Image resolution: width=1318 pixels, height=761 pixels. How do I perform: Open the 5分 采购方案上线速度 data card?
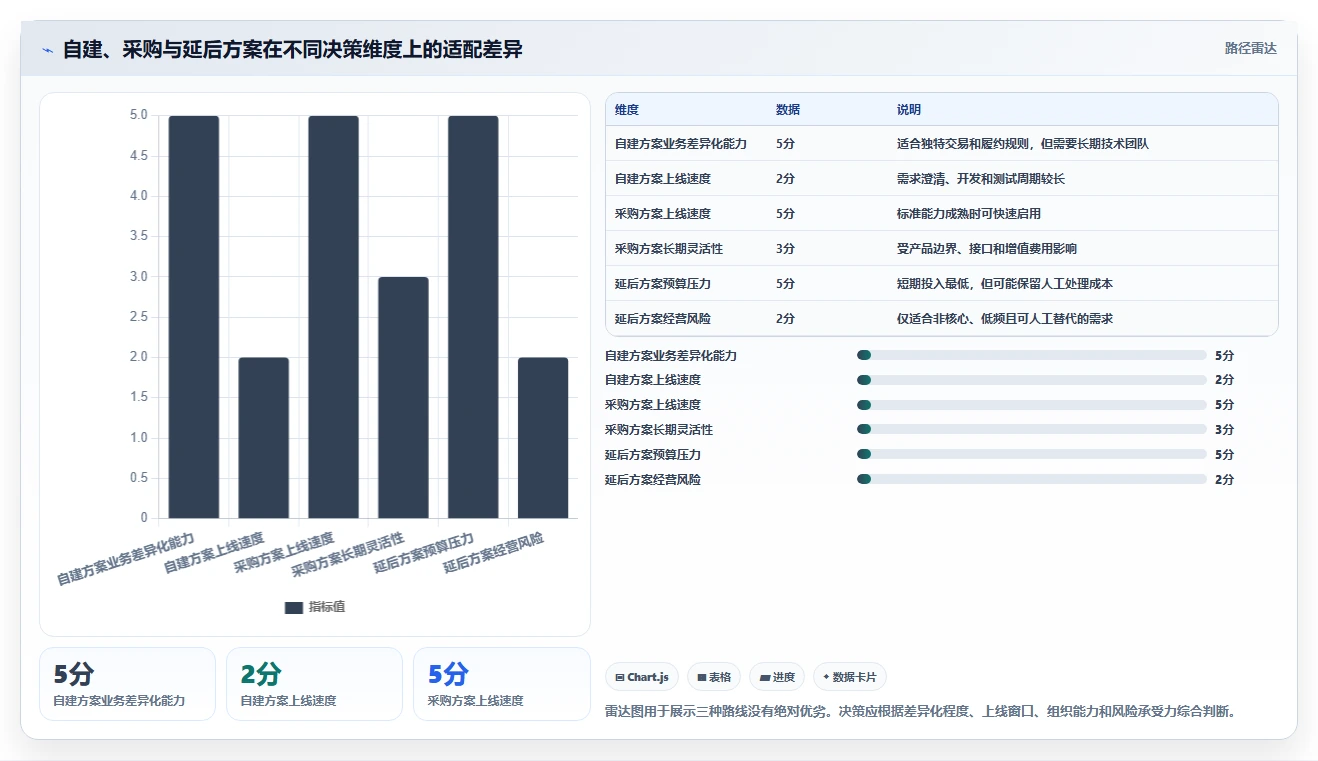click(501, 684)
